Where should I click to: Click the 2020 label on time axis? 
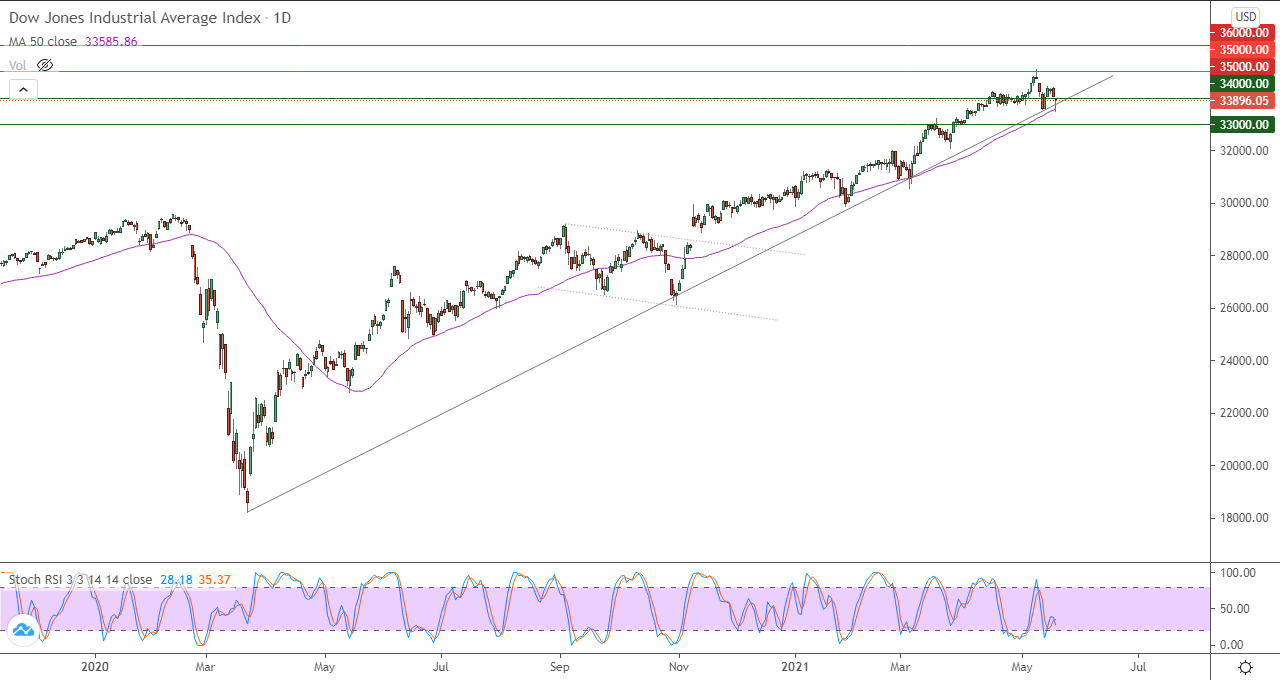click(x=94, y=665)
